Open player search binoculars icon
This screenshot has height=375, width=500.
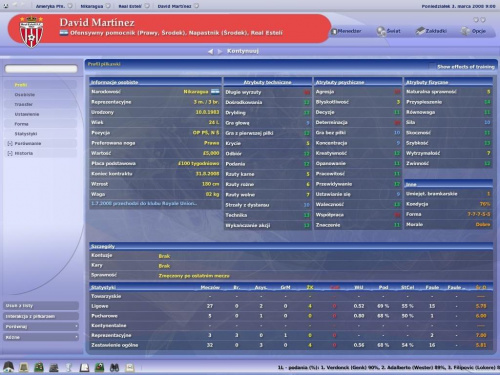(x=114, y=367)
